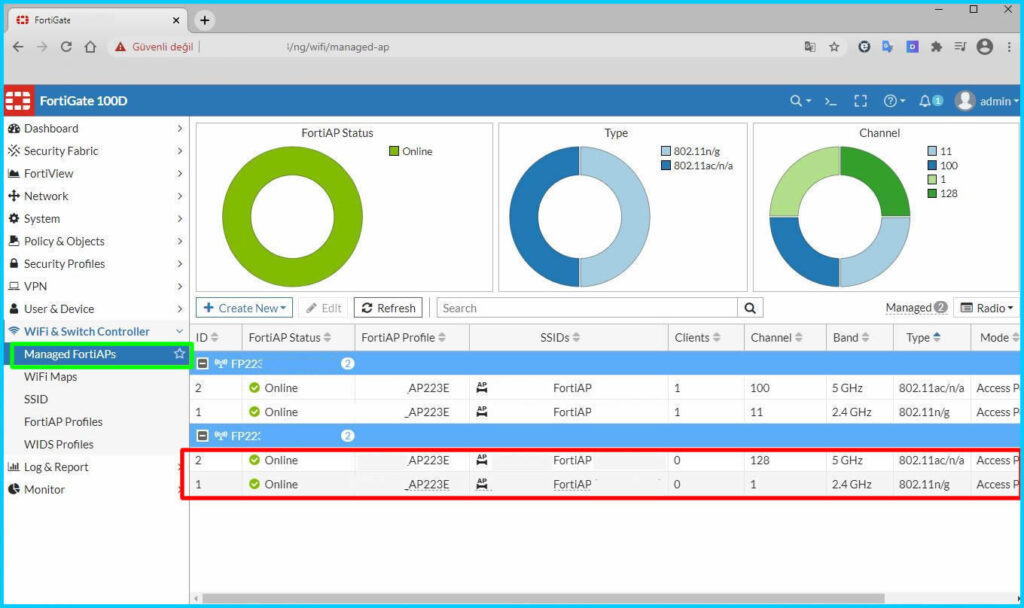Image resolution: width=1024 pixels, height=608 pixels.
Task: Open FortiAP Profiles page
Action: (63, 422)
